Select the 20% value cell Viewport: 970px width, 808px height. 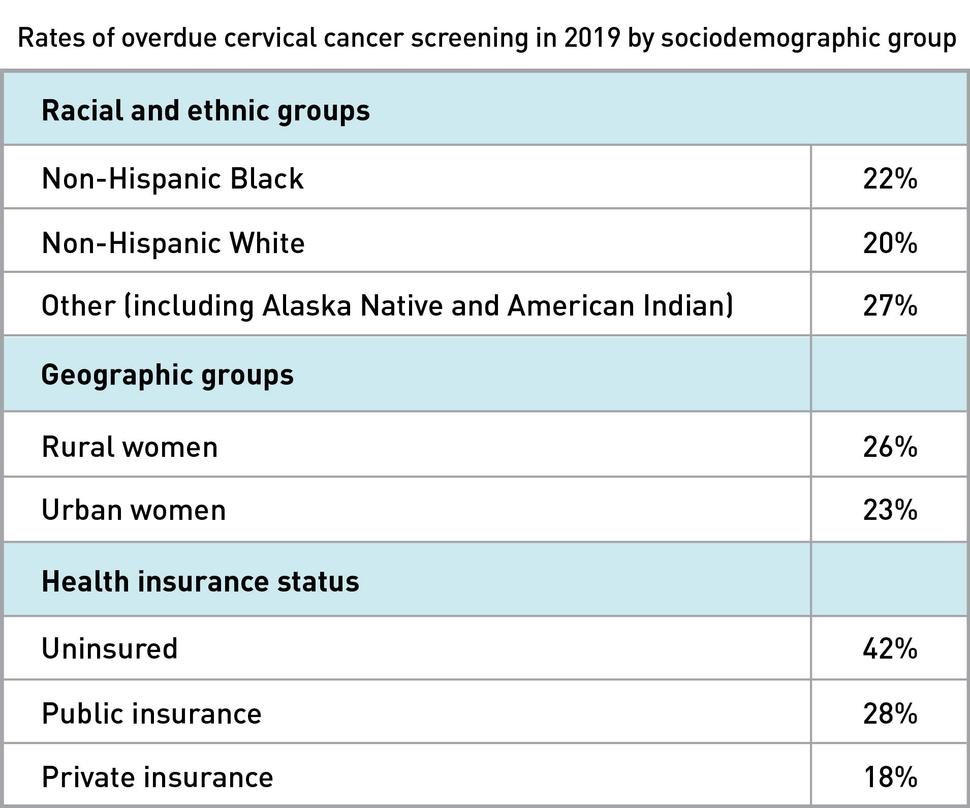889,243
